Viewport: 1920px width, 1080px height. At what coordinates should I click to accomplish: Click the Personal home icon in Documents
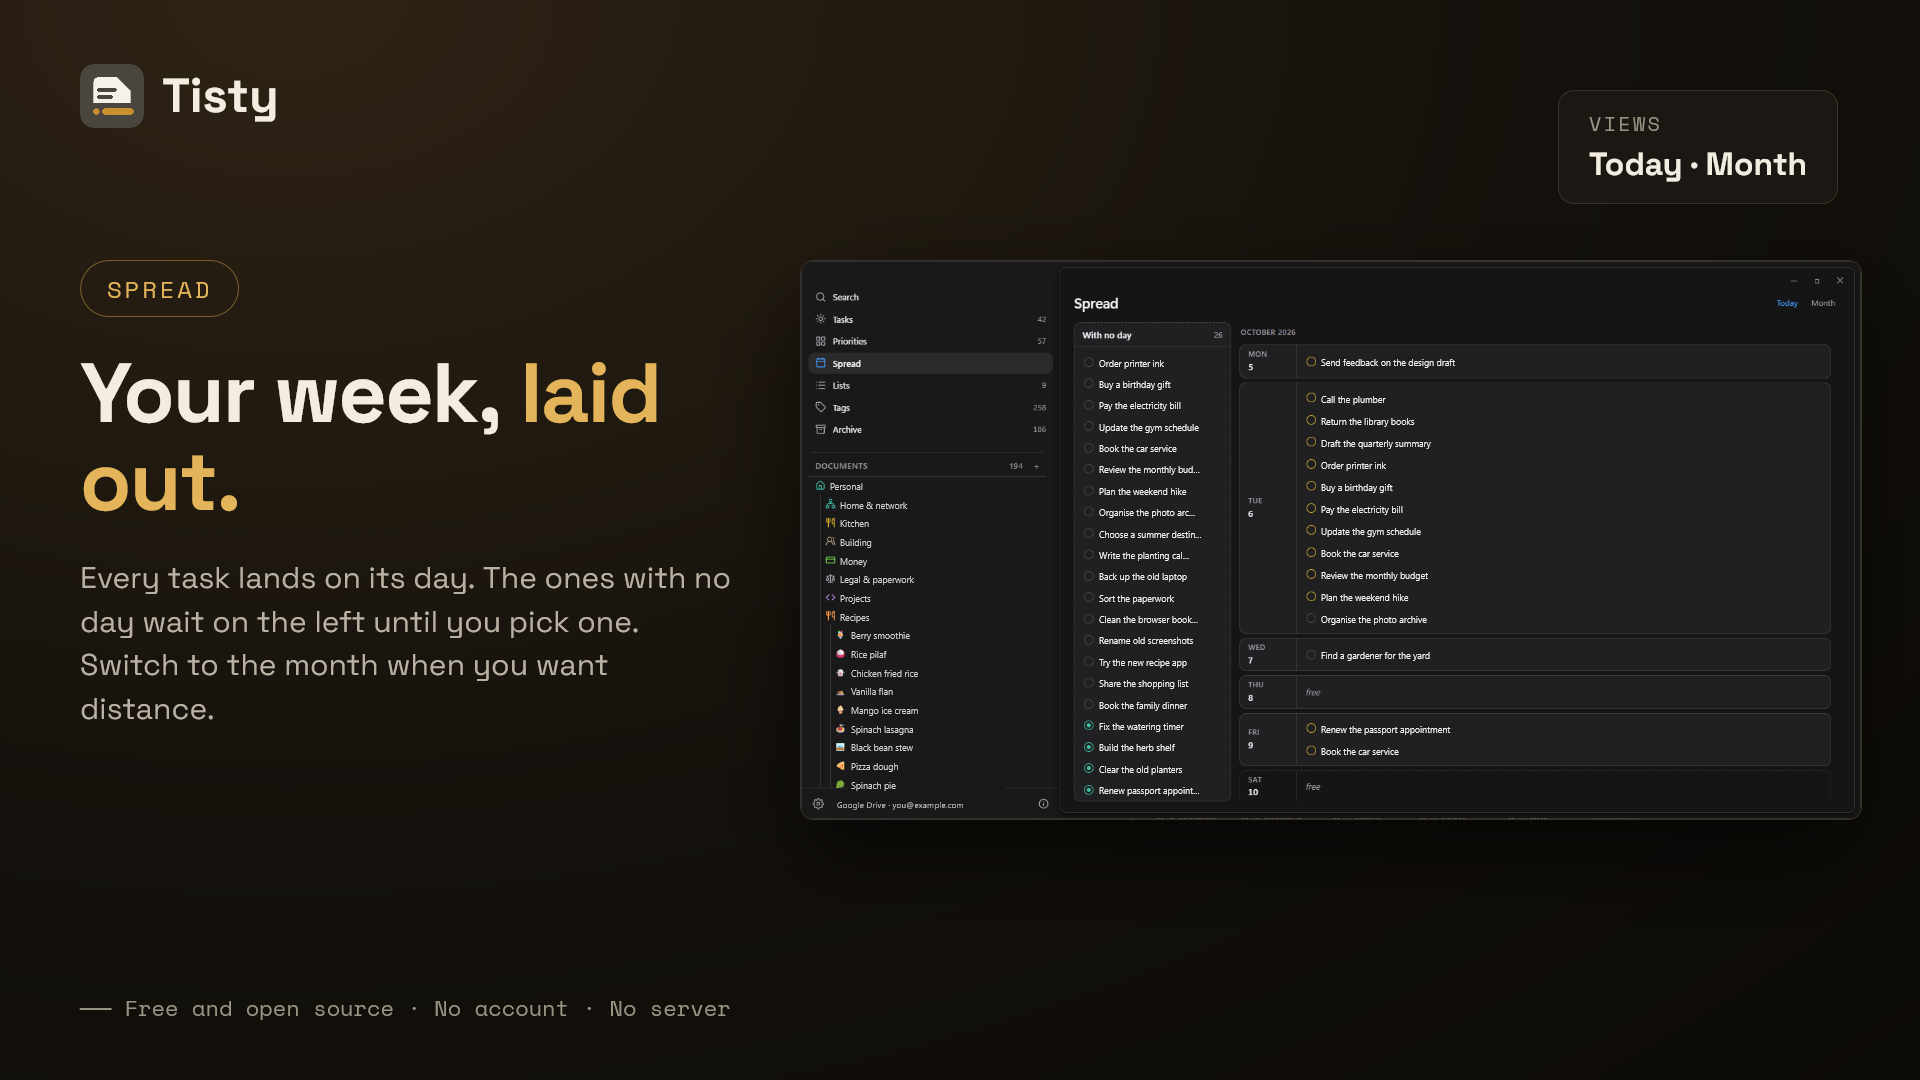click(x=820, y=486)
